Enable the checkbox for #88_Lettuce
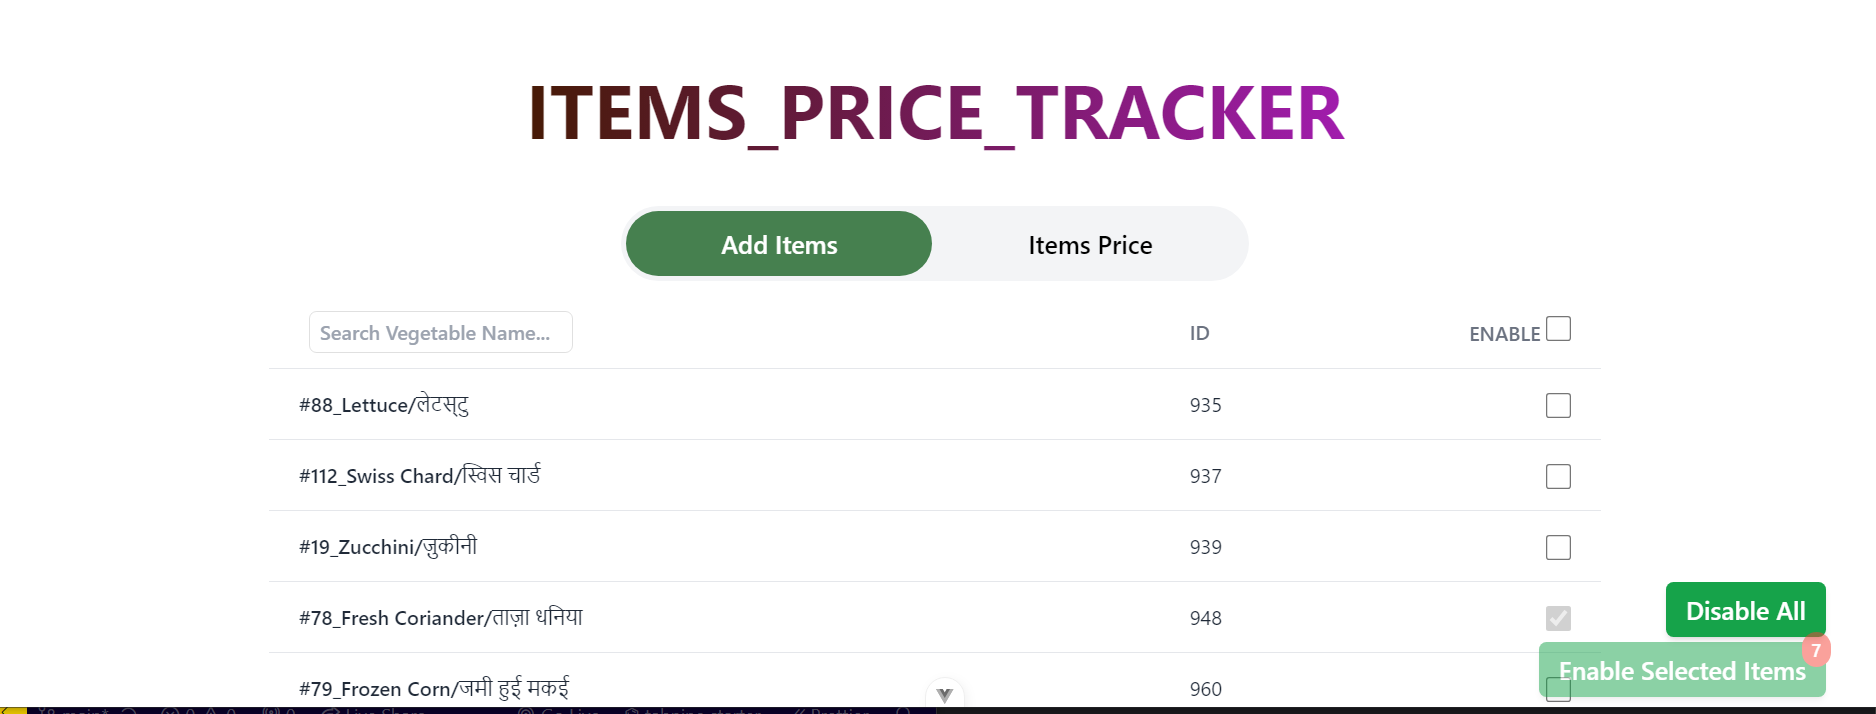 click(1558, 405)
